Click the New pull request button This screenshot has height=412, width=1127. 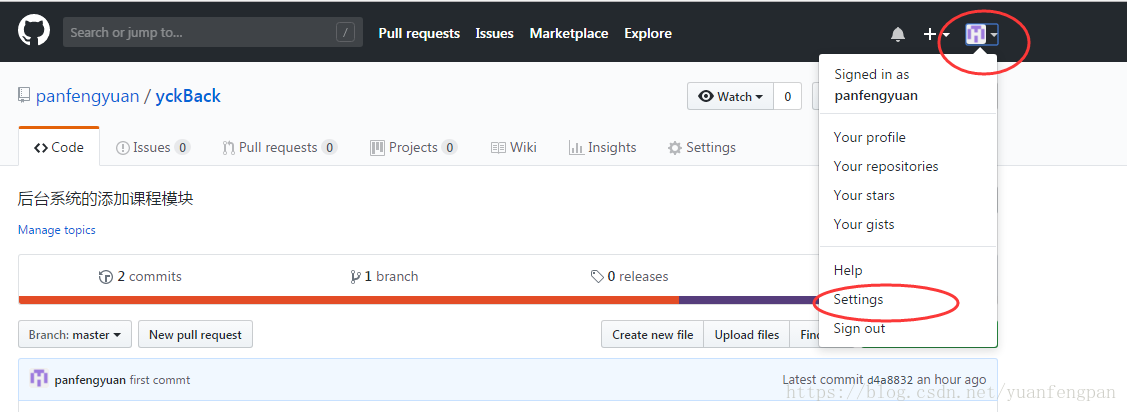point(196,335)
